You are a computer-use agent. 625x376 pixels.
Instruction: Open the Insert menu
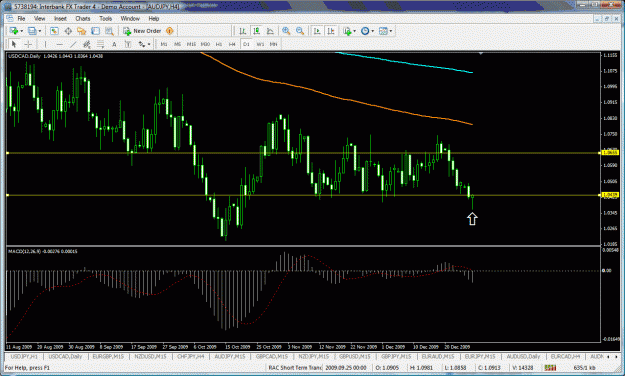click(x=60, y=18)
